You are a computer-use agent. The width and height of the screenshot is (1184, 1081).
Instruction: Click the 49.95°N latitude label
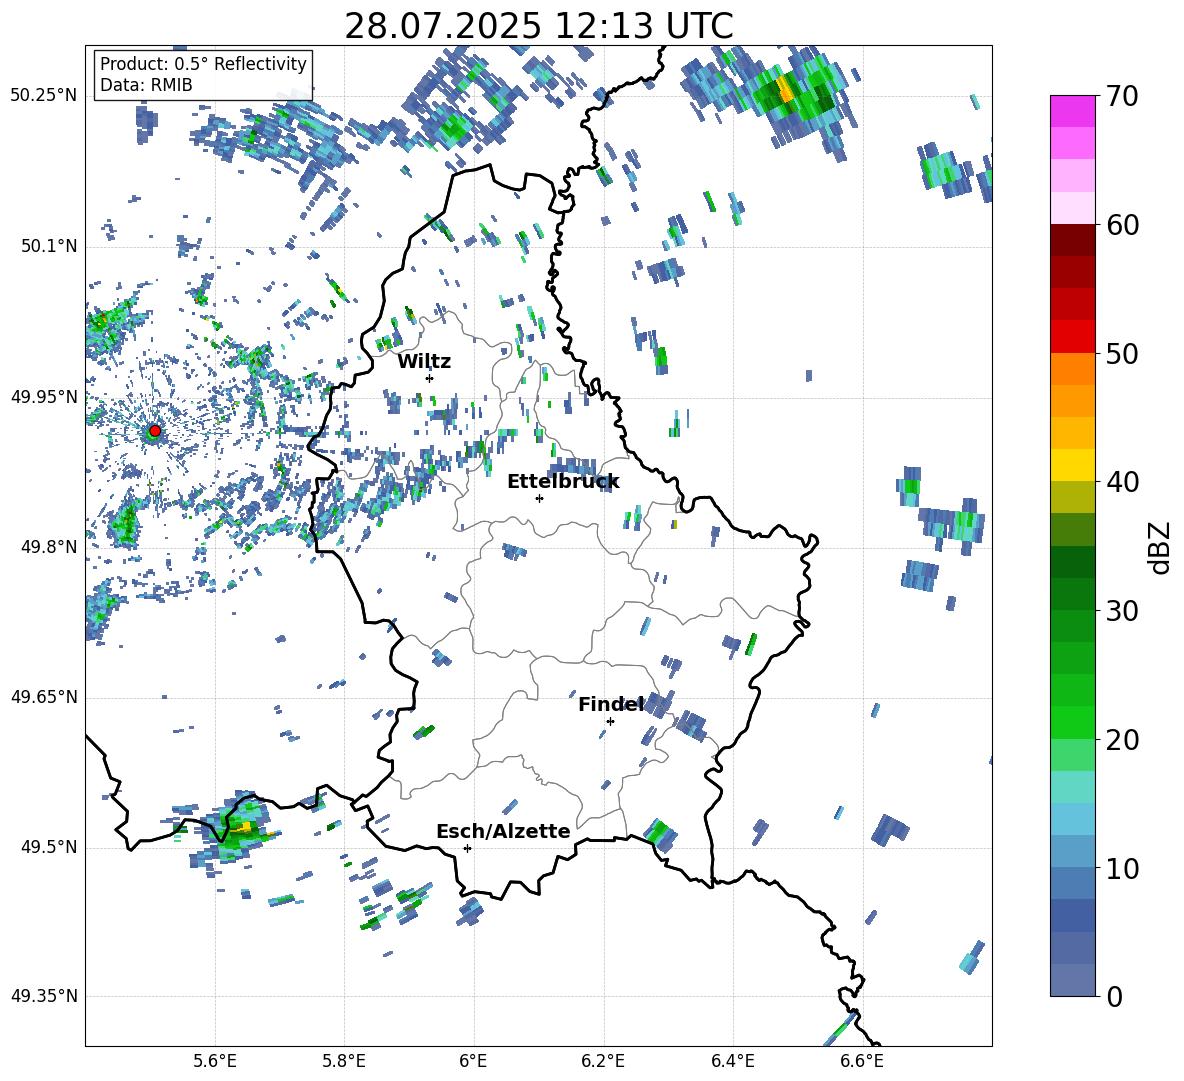point(44,397)
